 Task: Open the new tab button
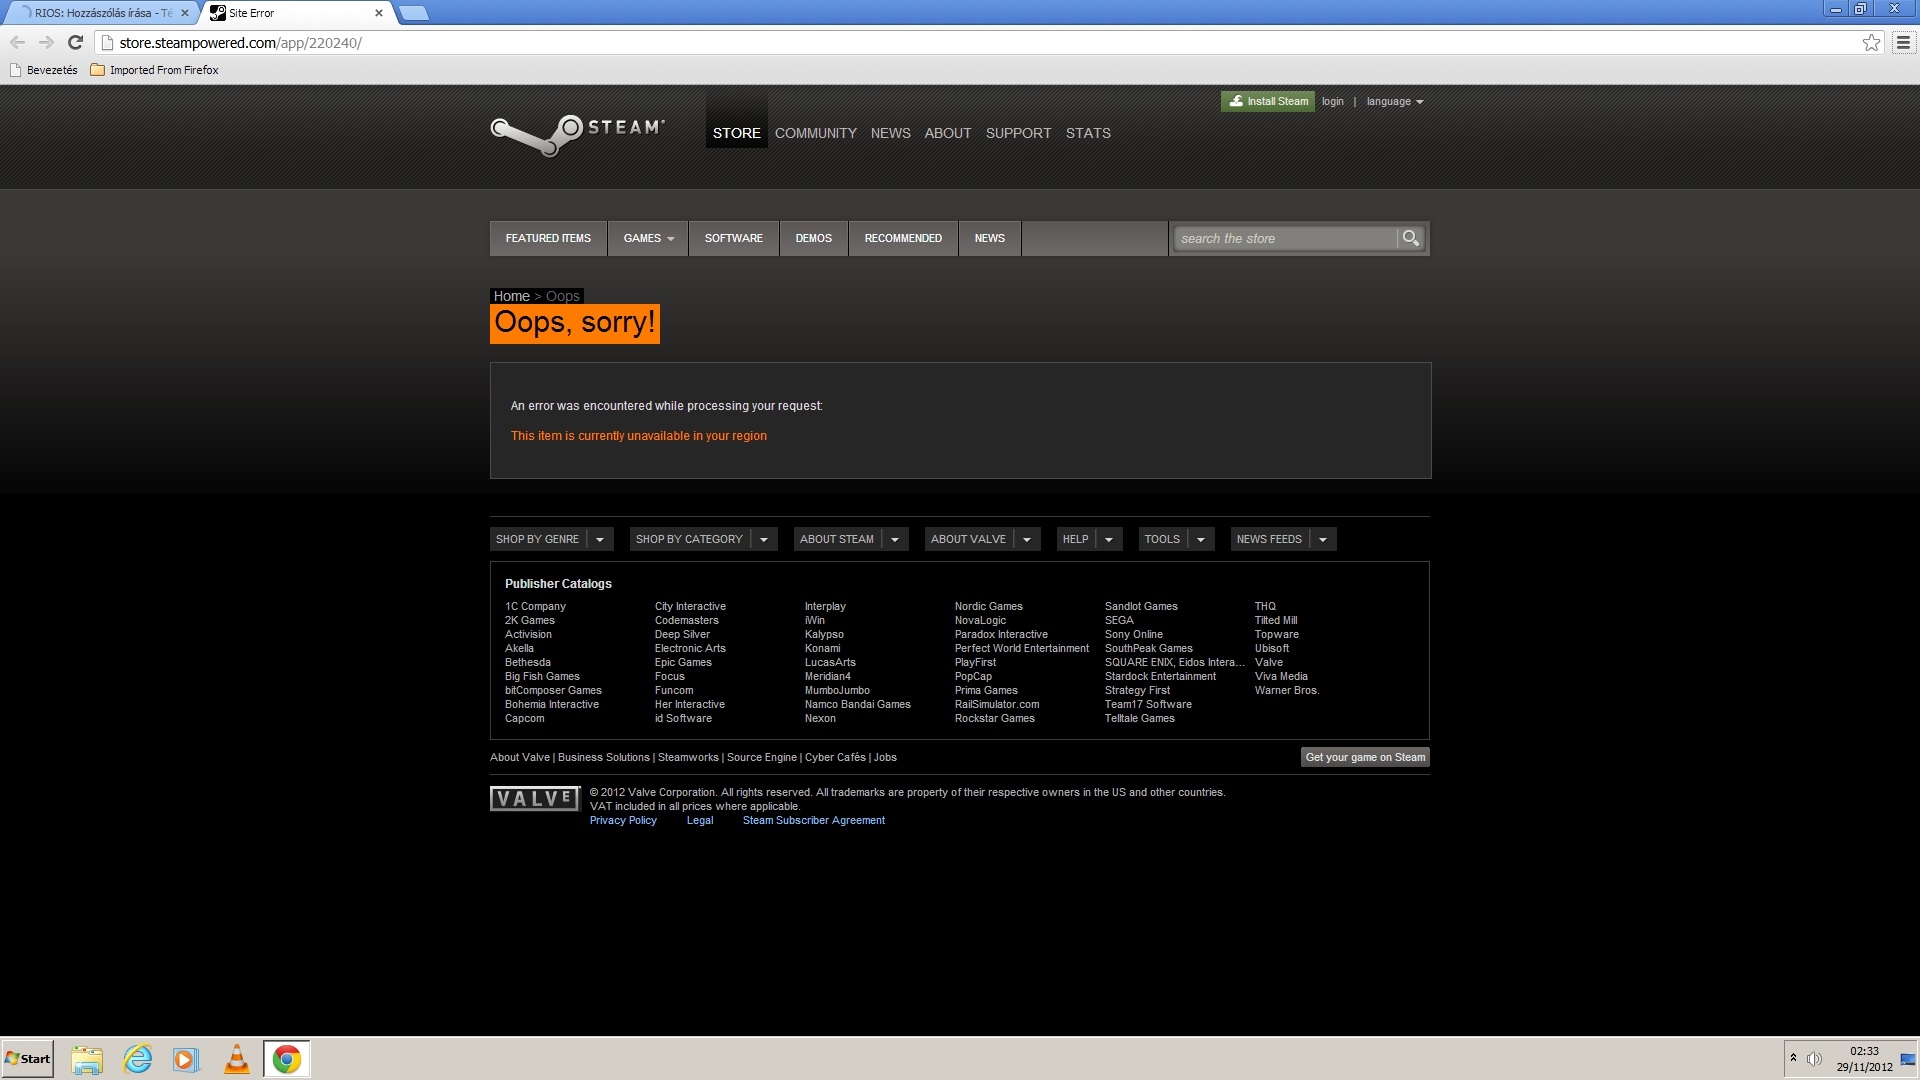413,13
